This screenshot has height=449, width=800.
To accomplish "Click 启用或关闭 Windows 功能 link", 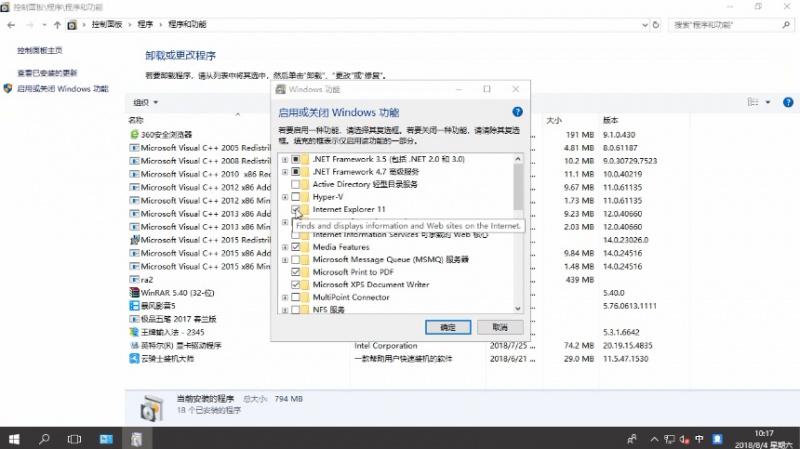I will (63, 89).
